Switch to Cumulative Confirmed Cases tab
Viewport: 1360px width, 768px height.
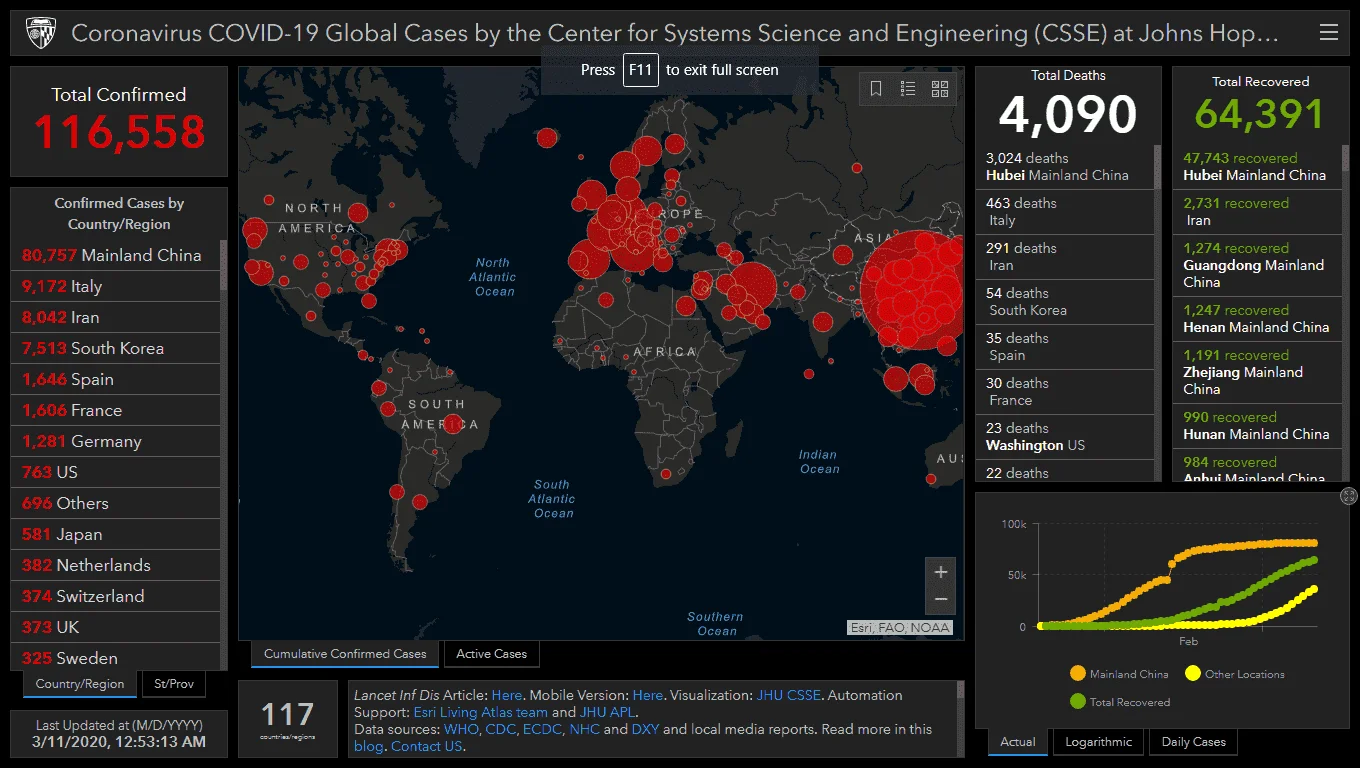pos(345,654)
